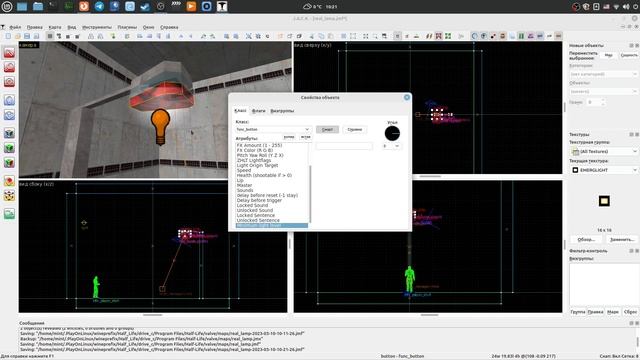Open file manager folder icon in taskbar
640x360 pixels.
pyautogui.click(x=38, y=6)
